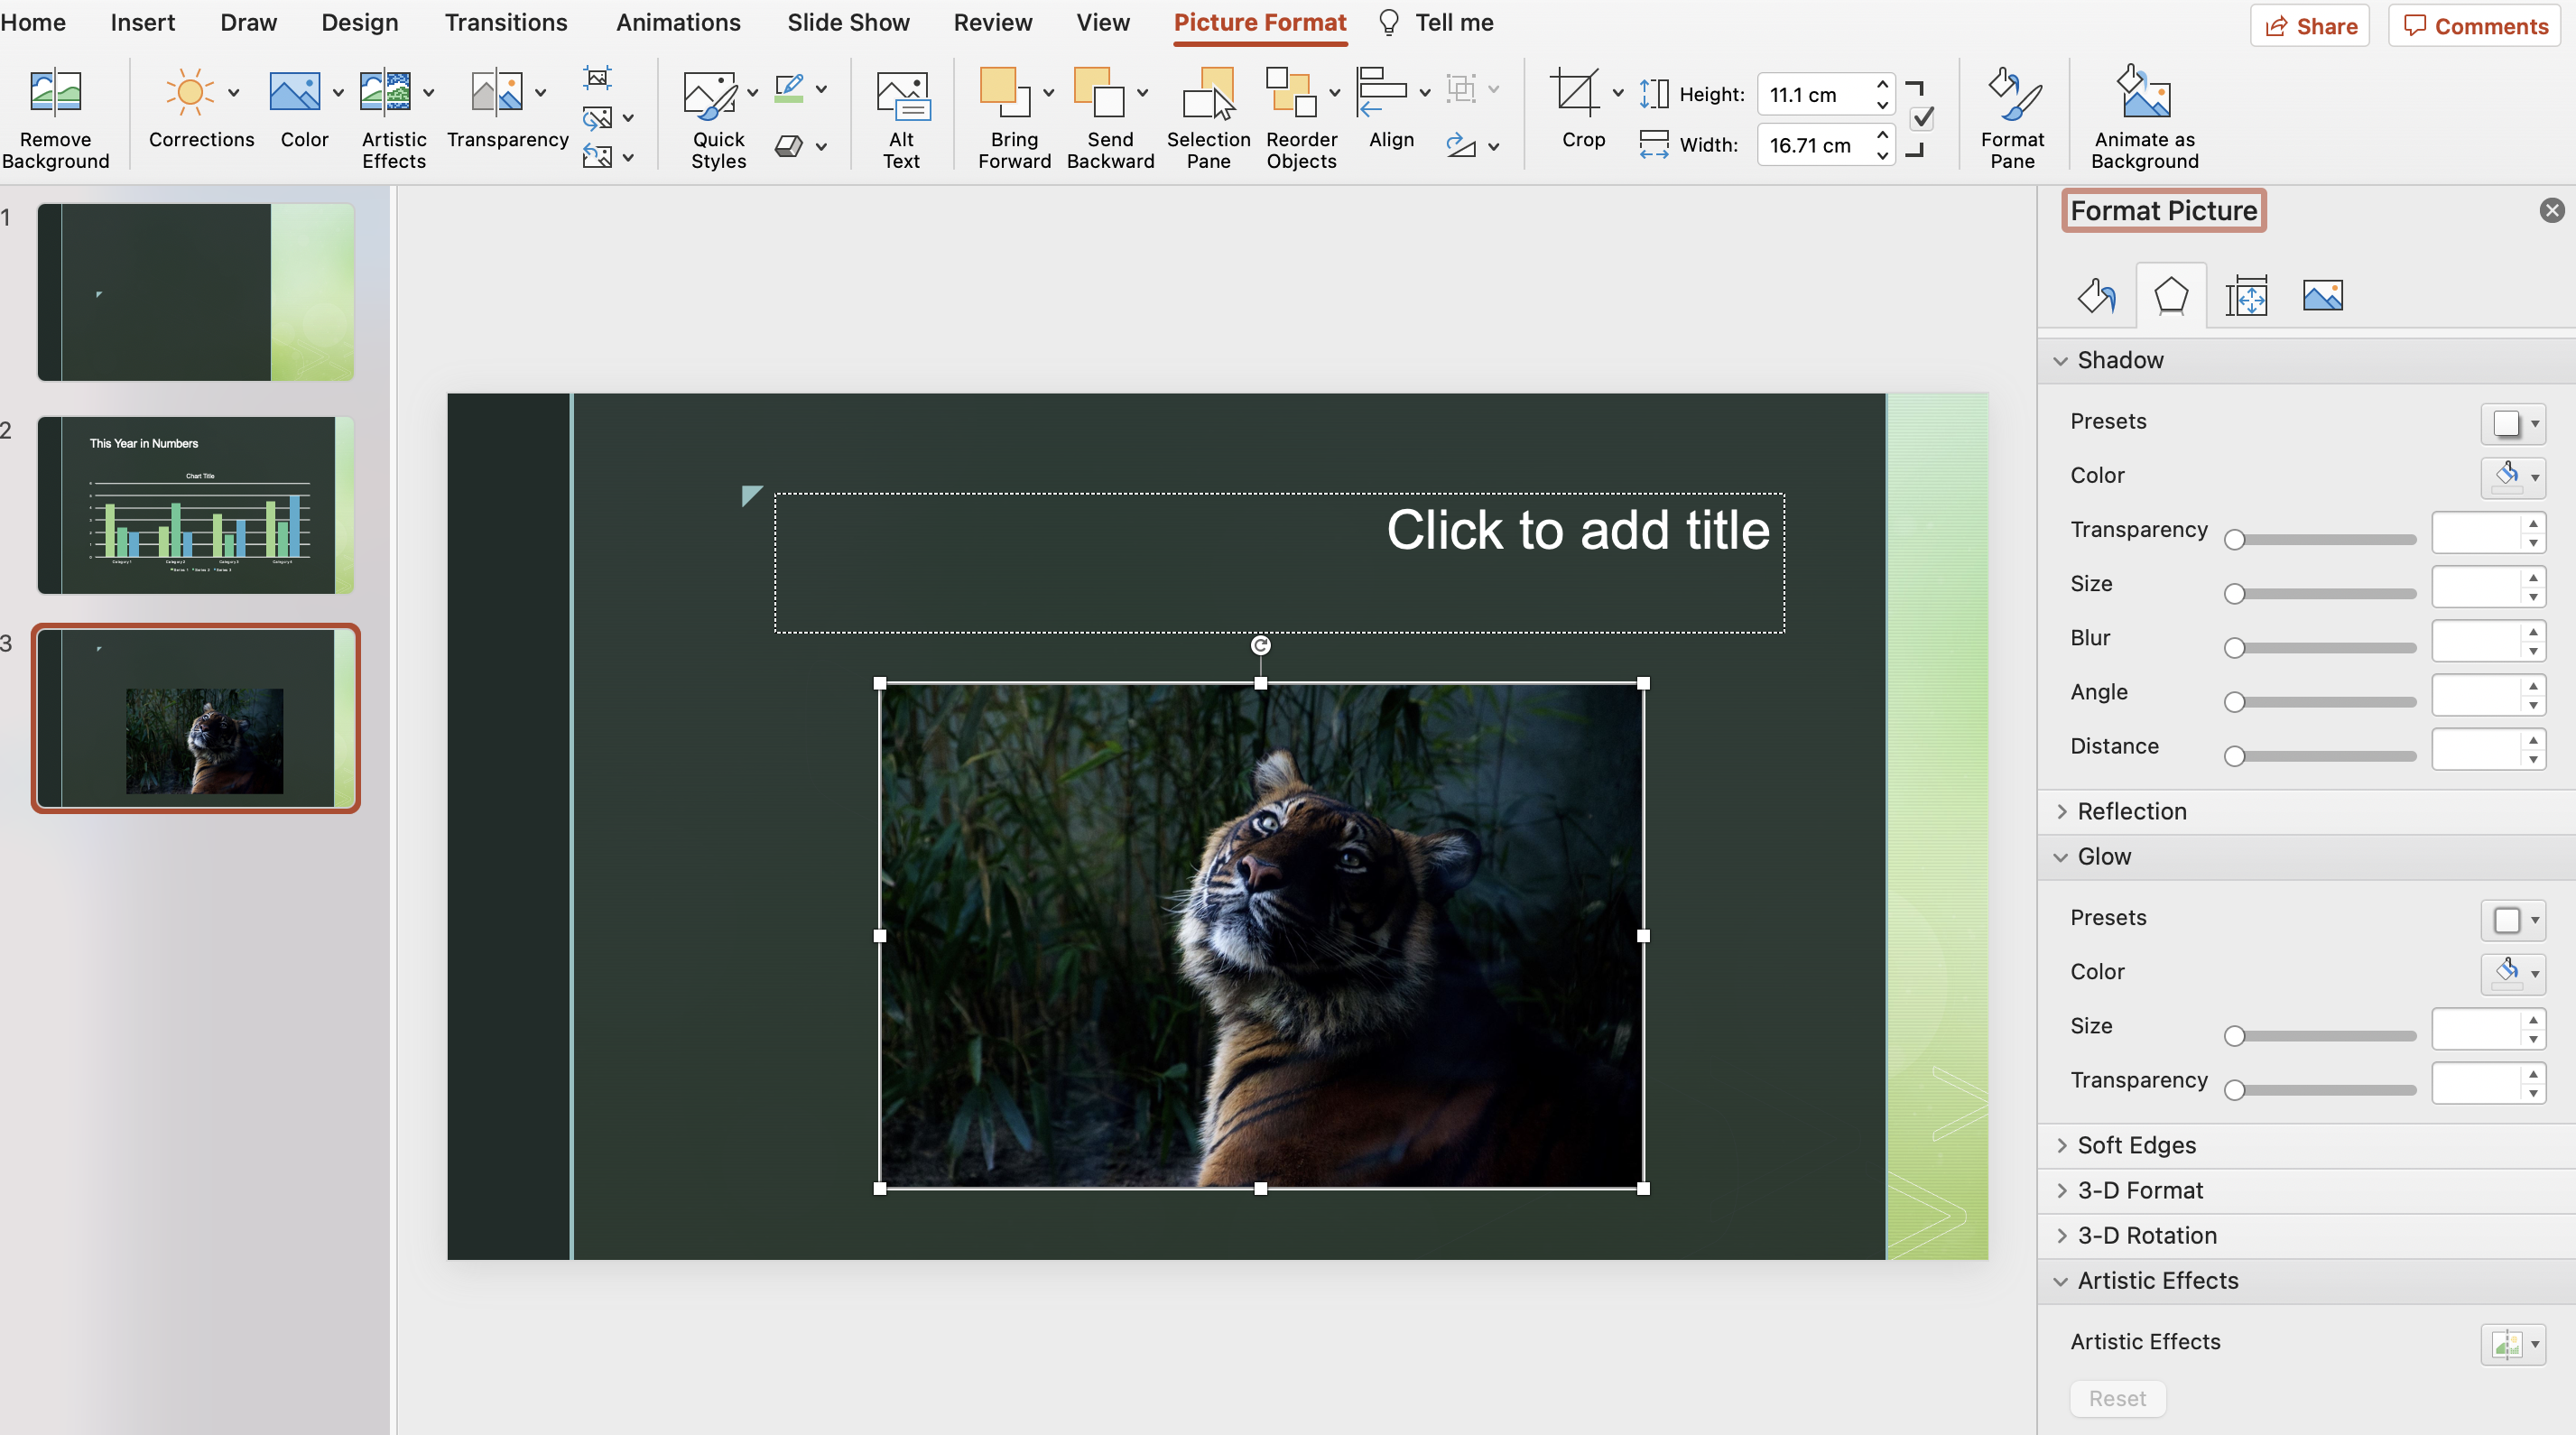Open the Comments button
Image resolution: width=2576 pixels, height=1435 pixels.
click(x=2474, y=26)
